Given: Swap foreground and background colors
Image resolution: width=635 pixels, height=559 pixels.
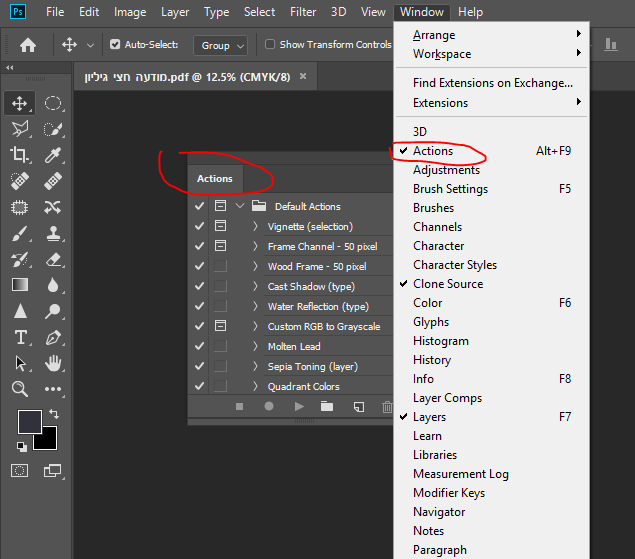Looking at the screenshot, I should pyautogui.click(x=54, y=414).
